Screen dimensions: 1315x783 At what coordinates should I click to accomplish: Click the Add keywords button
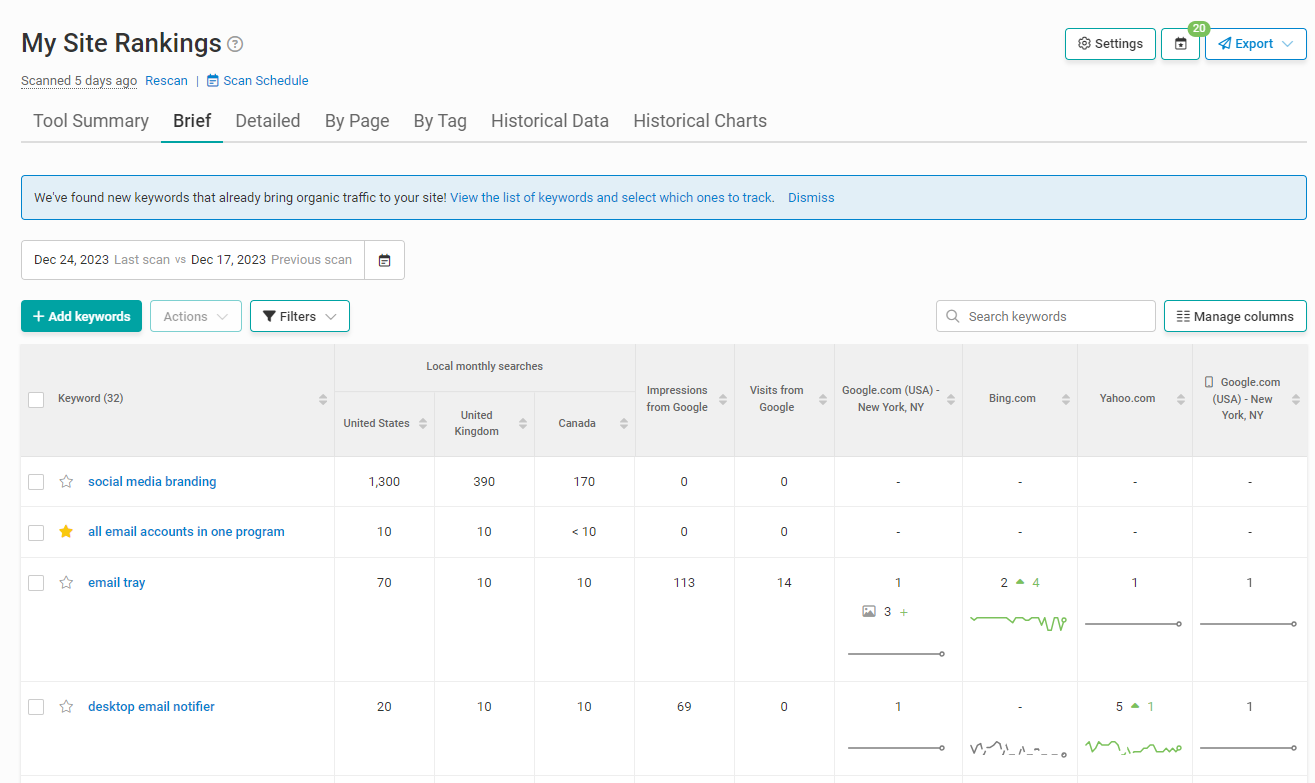click(x=81, y=315)
